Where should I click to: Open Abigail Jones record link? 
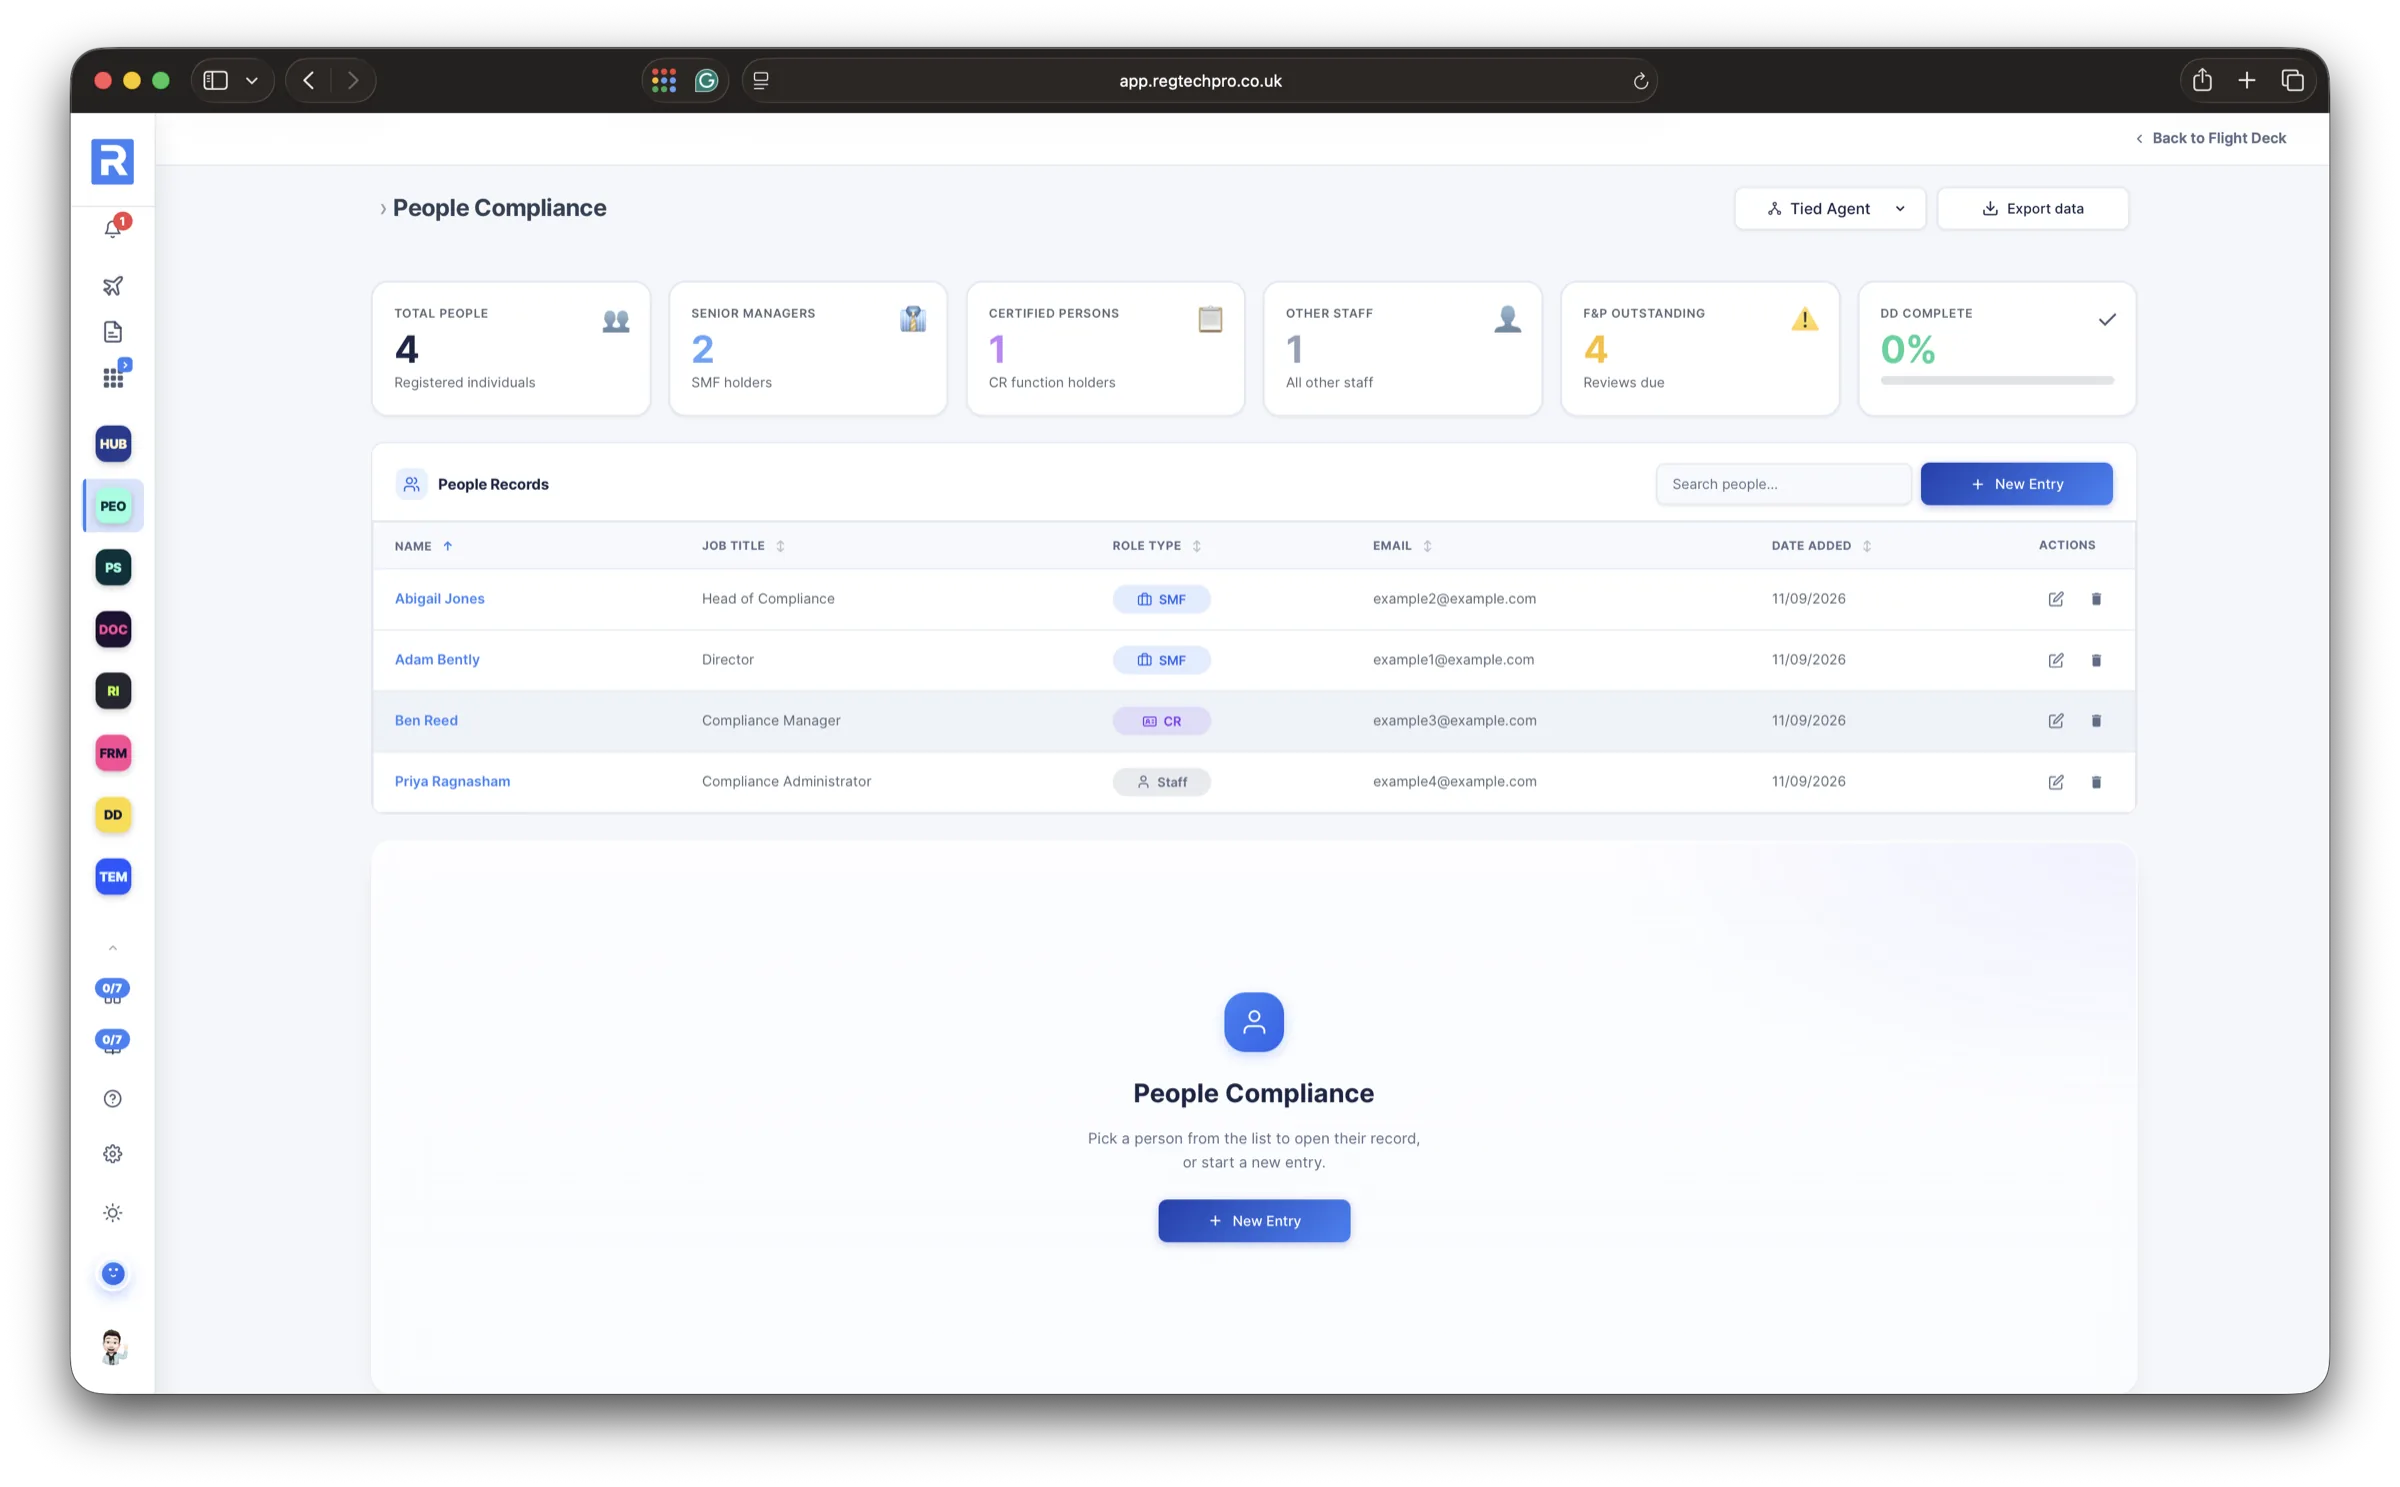coord(439,599)
